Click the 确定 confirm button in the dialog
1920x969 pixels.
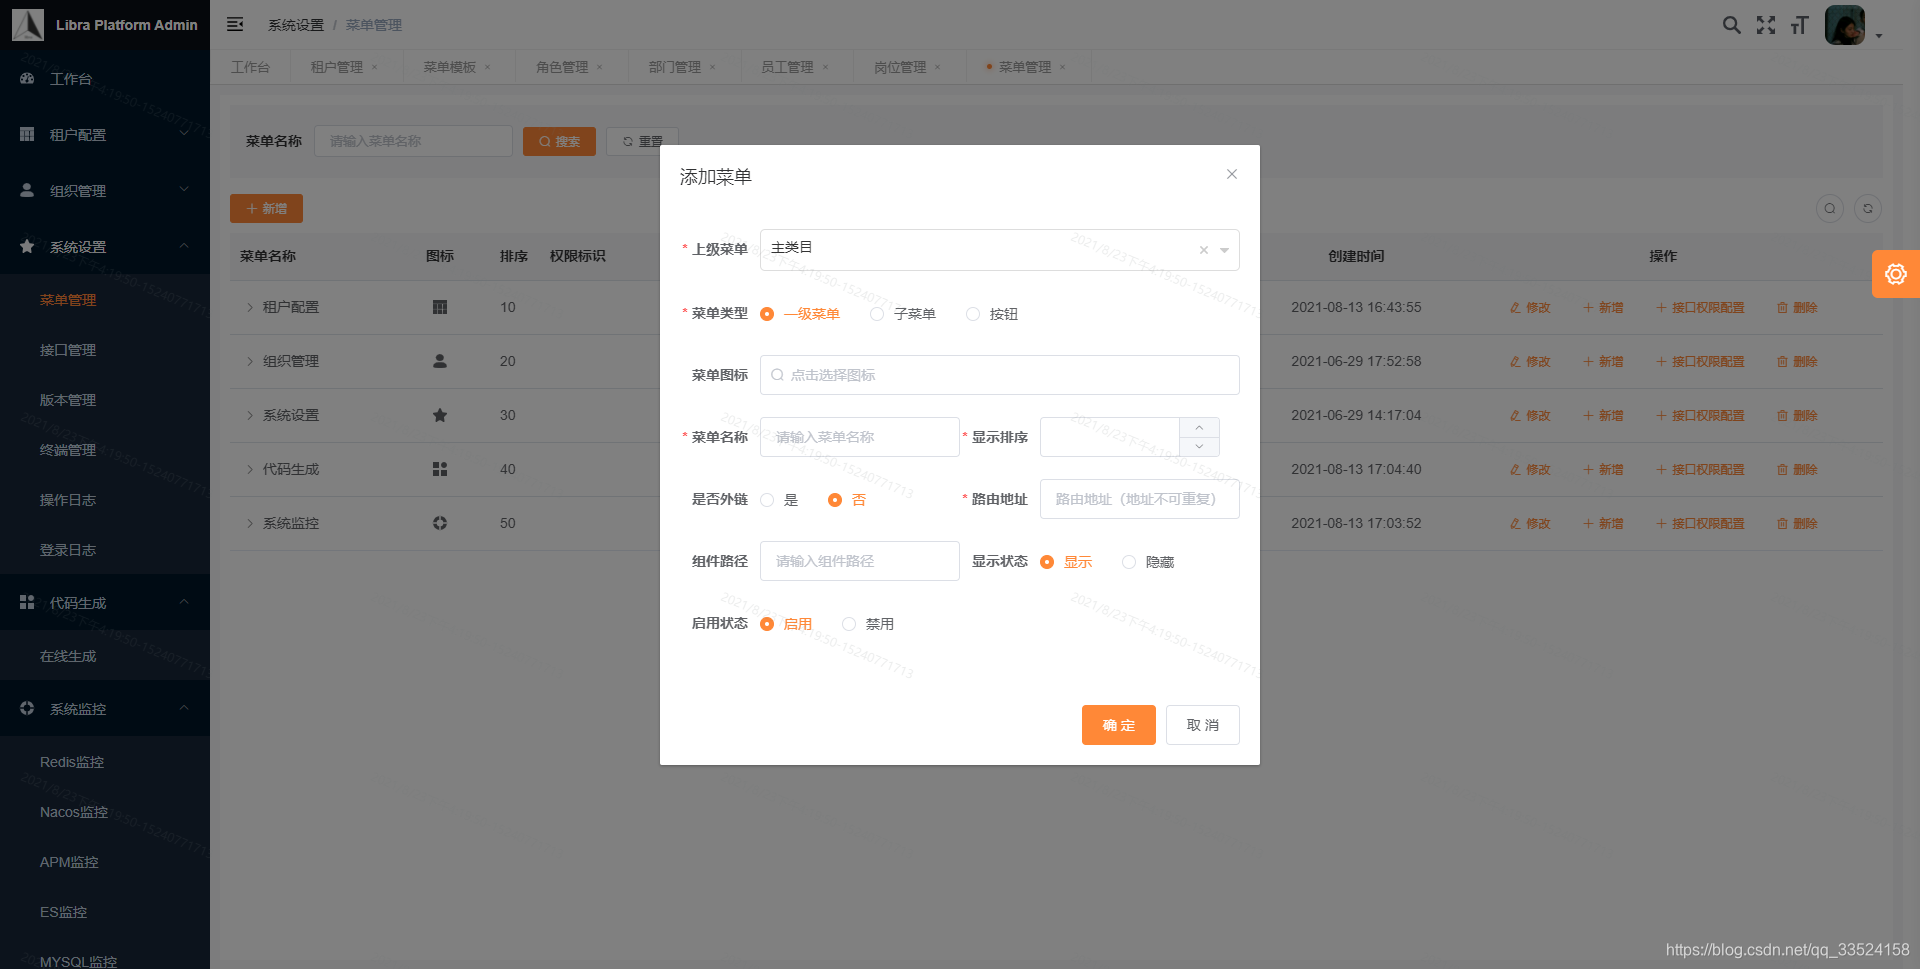(1118, 725)
